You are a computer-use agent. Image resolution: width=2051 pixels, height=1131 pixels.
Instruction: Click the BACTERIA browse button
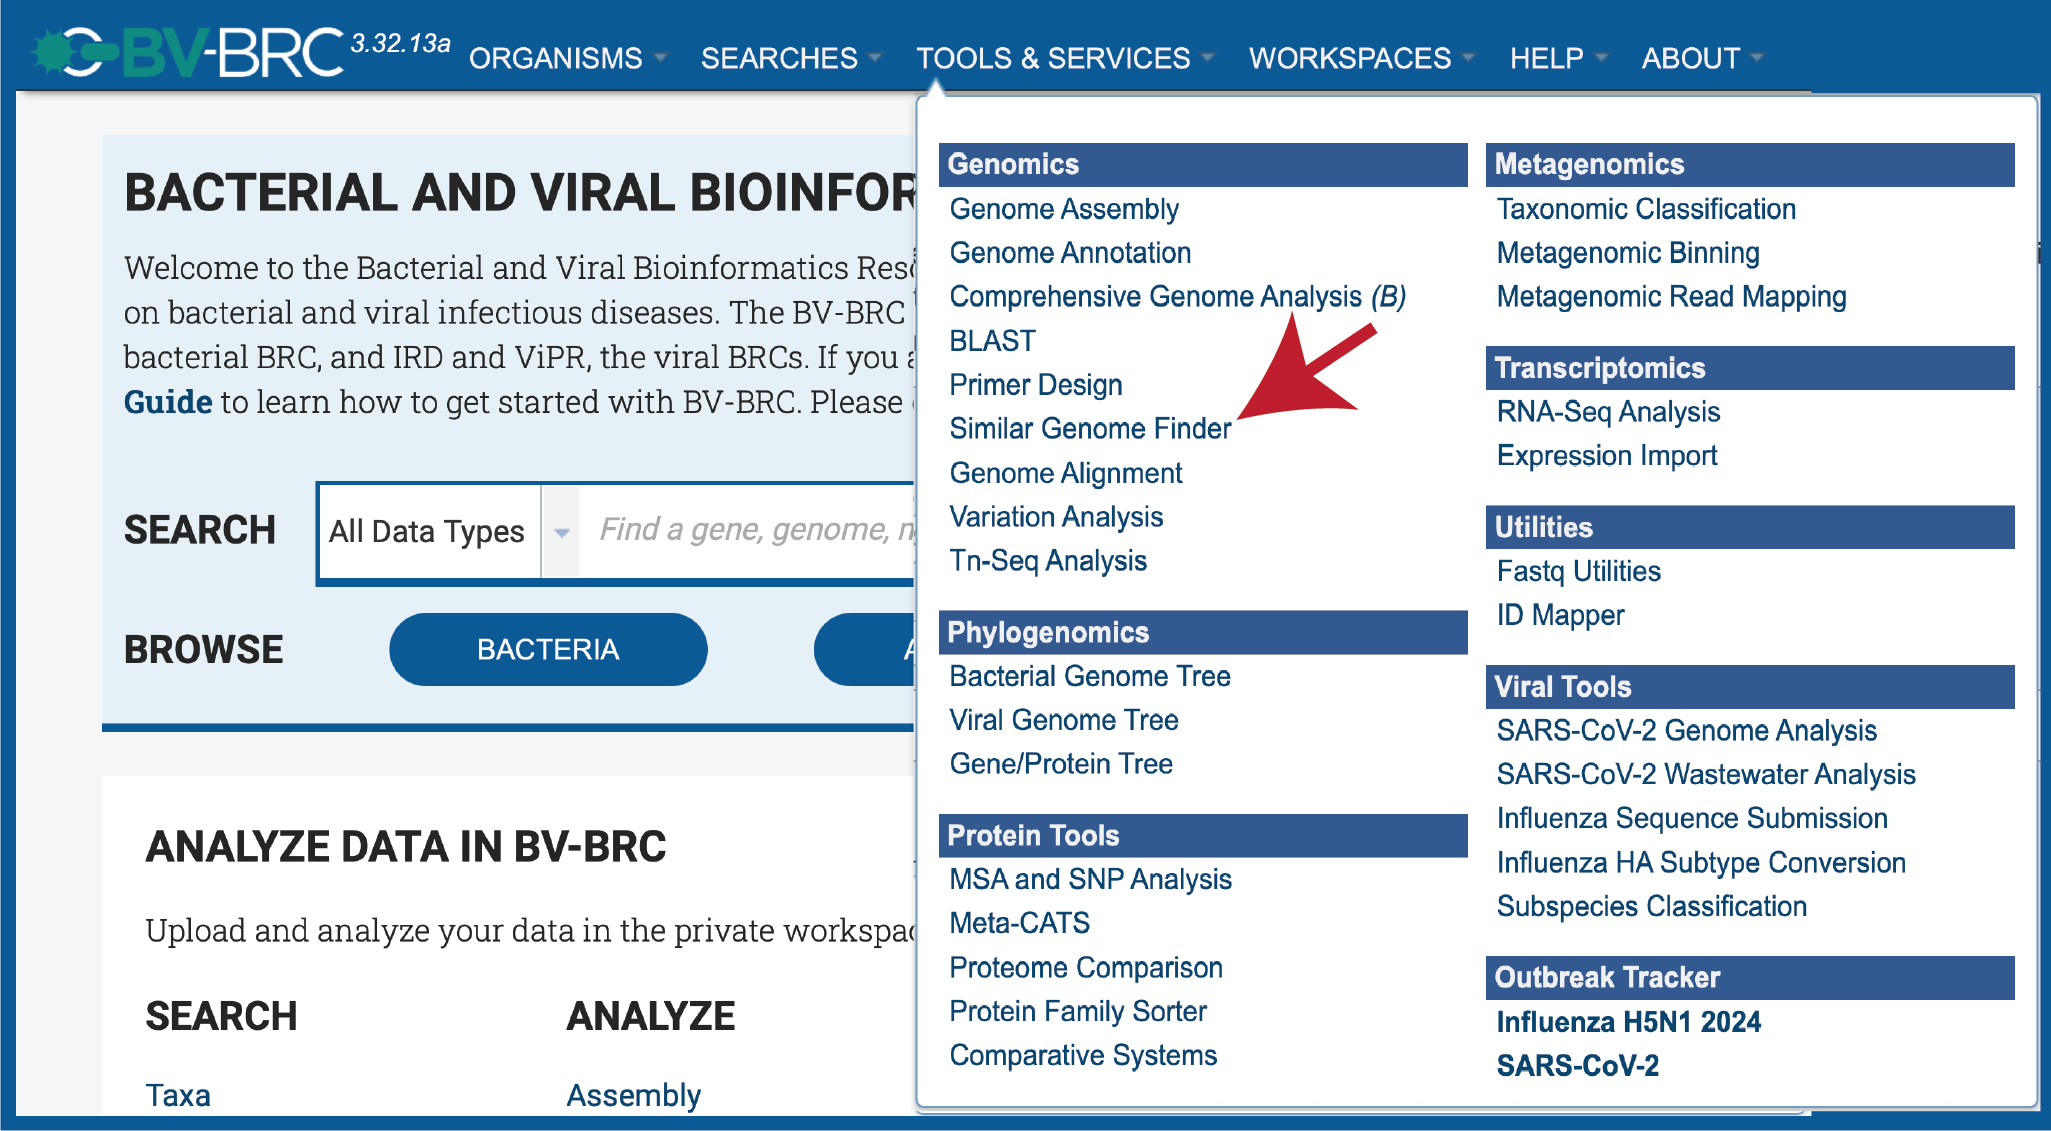click(x=548, y=649)
